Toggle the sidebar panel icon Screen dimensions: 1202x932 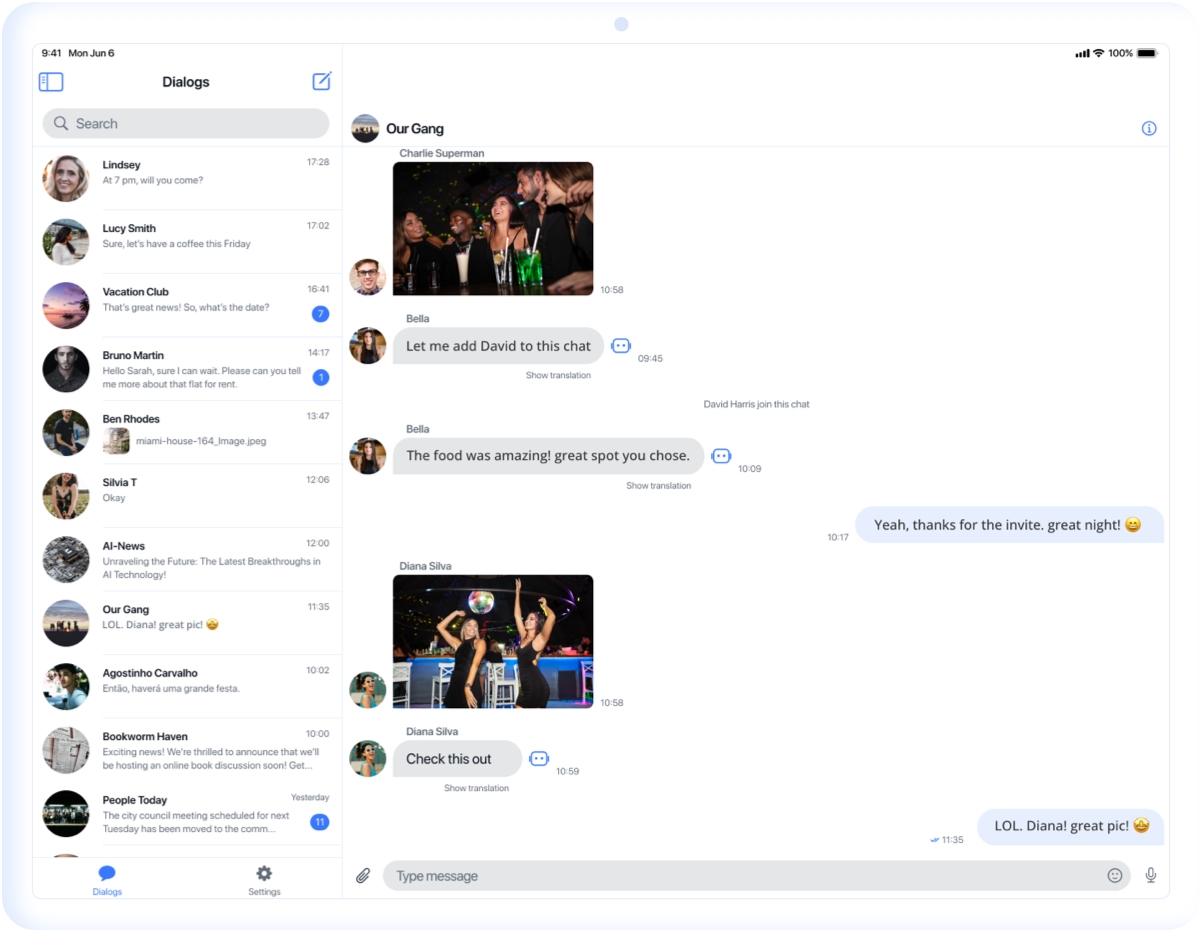[51, 82]
